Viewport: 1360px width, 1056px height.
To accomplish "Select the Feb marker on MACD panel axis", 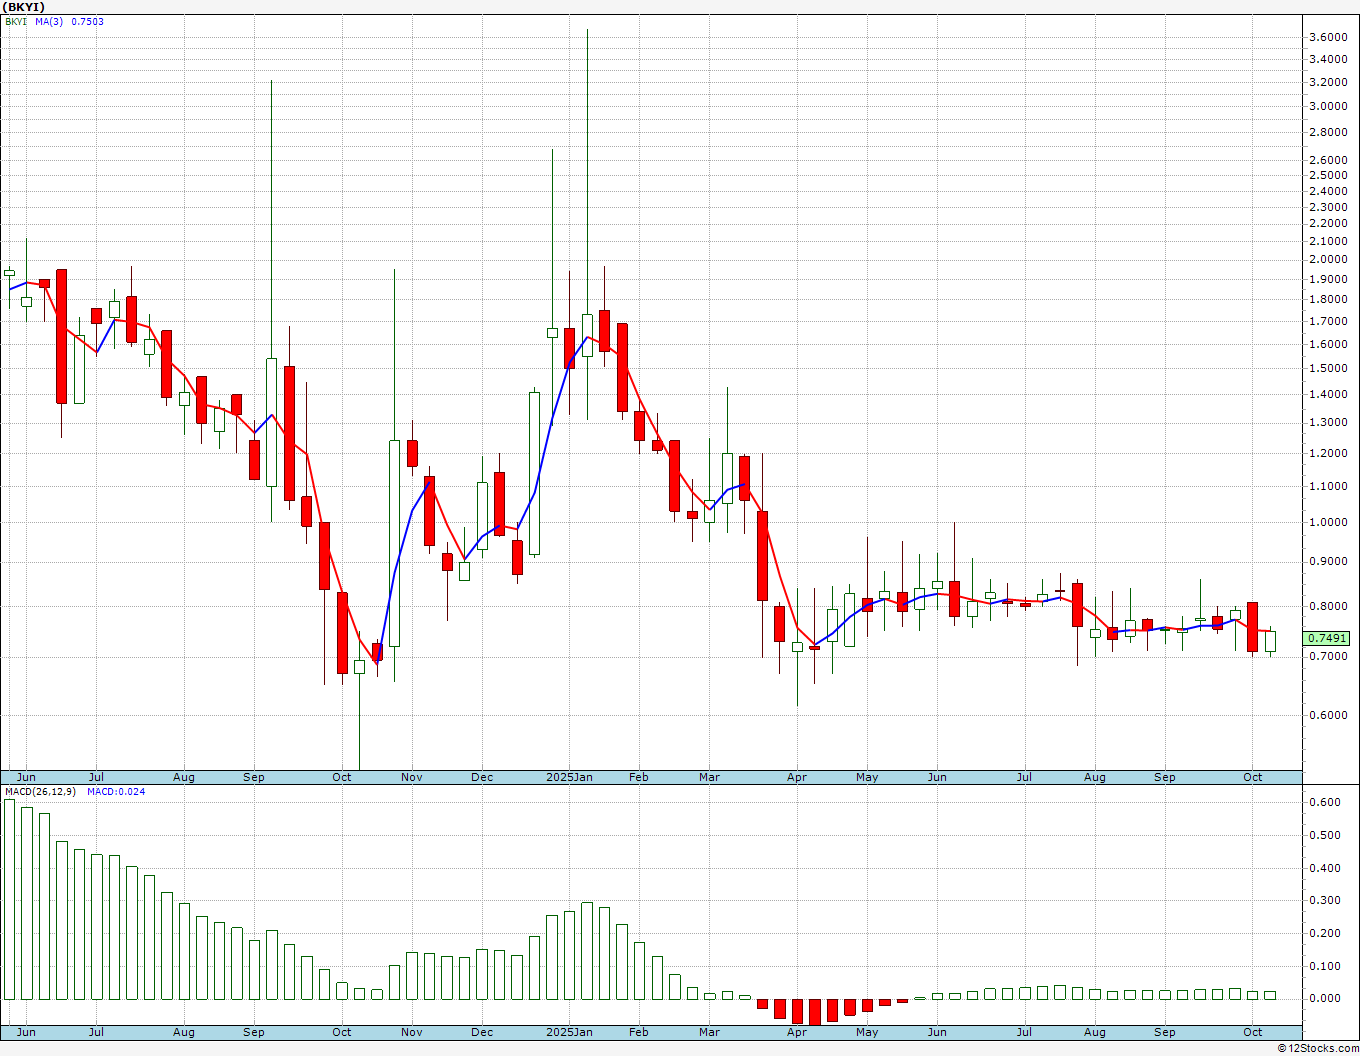I will pos(638,1032).
